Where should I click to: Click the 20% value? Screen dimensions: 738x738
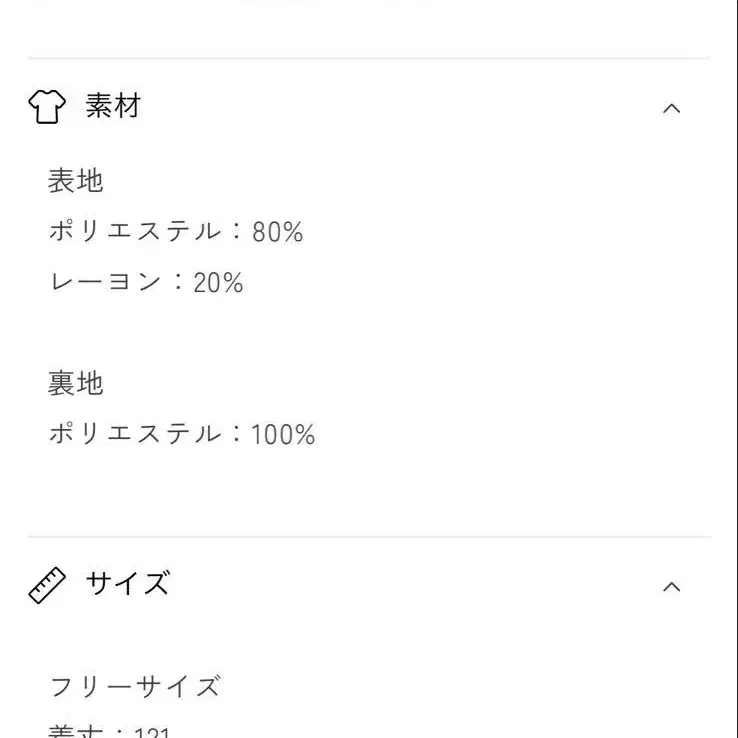click(x=219, y=283)
